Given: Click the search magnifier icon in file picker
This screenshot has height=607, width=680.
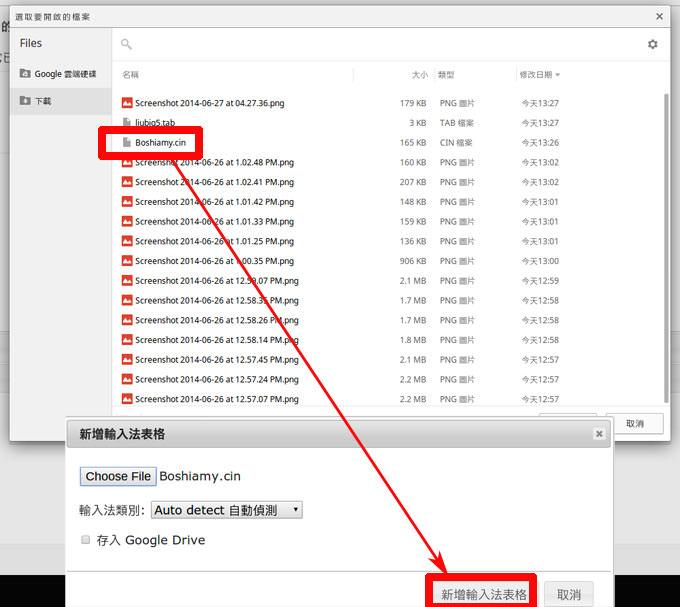Looking at the screenshot, I should point(126,44).
